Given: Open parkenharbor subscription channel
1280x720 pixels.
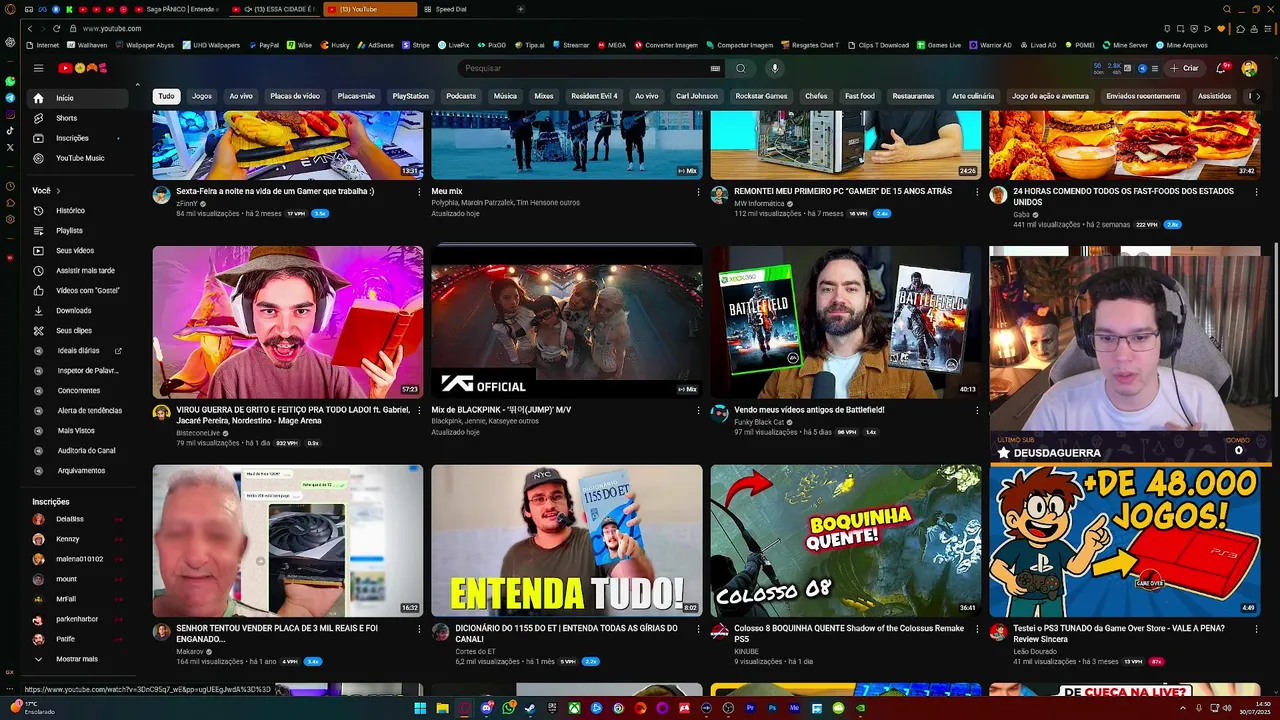Looking at the screenshot, I should point(78,619).
